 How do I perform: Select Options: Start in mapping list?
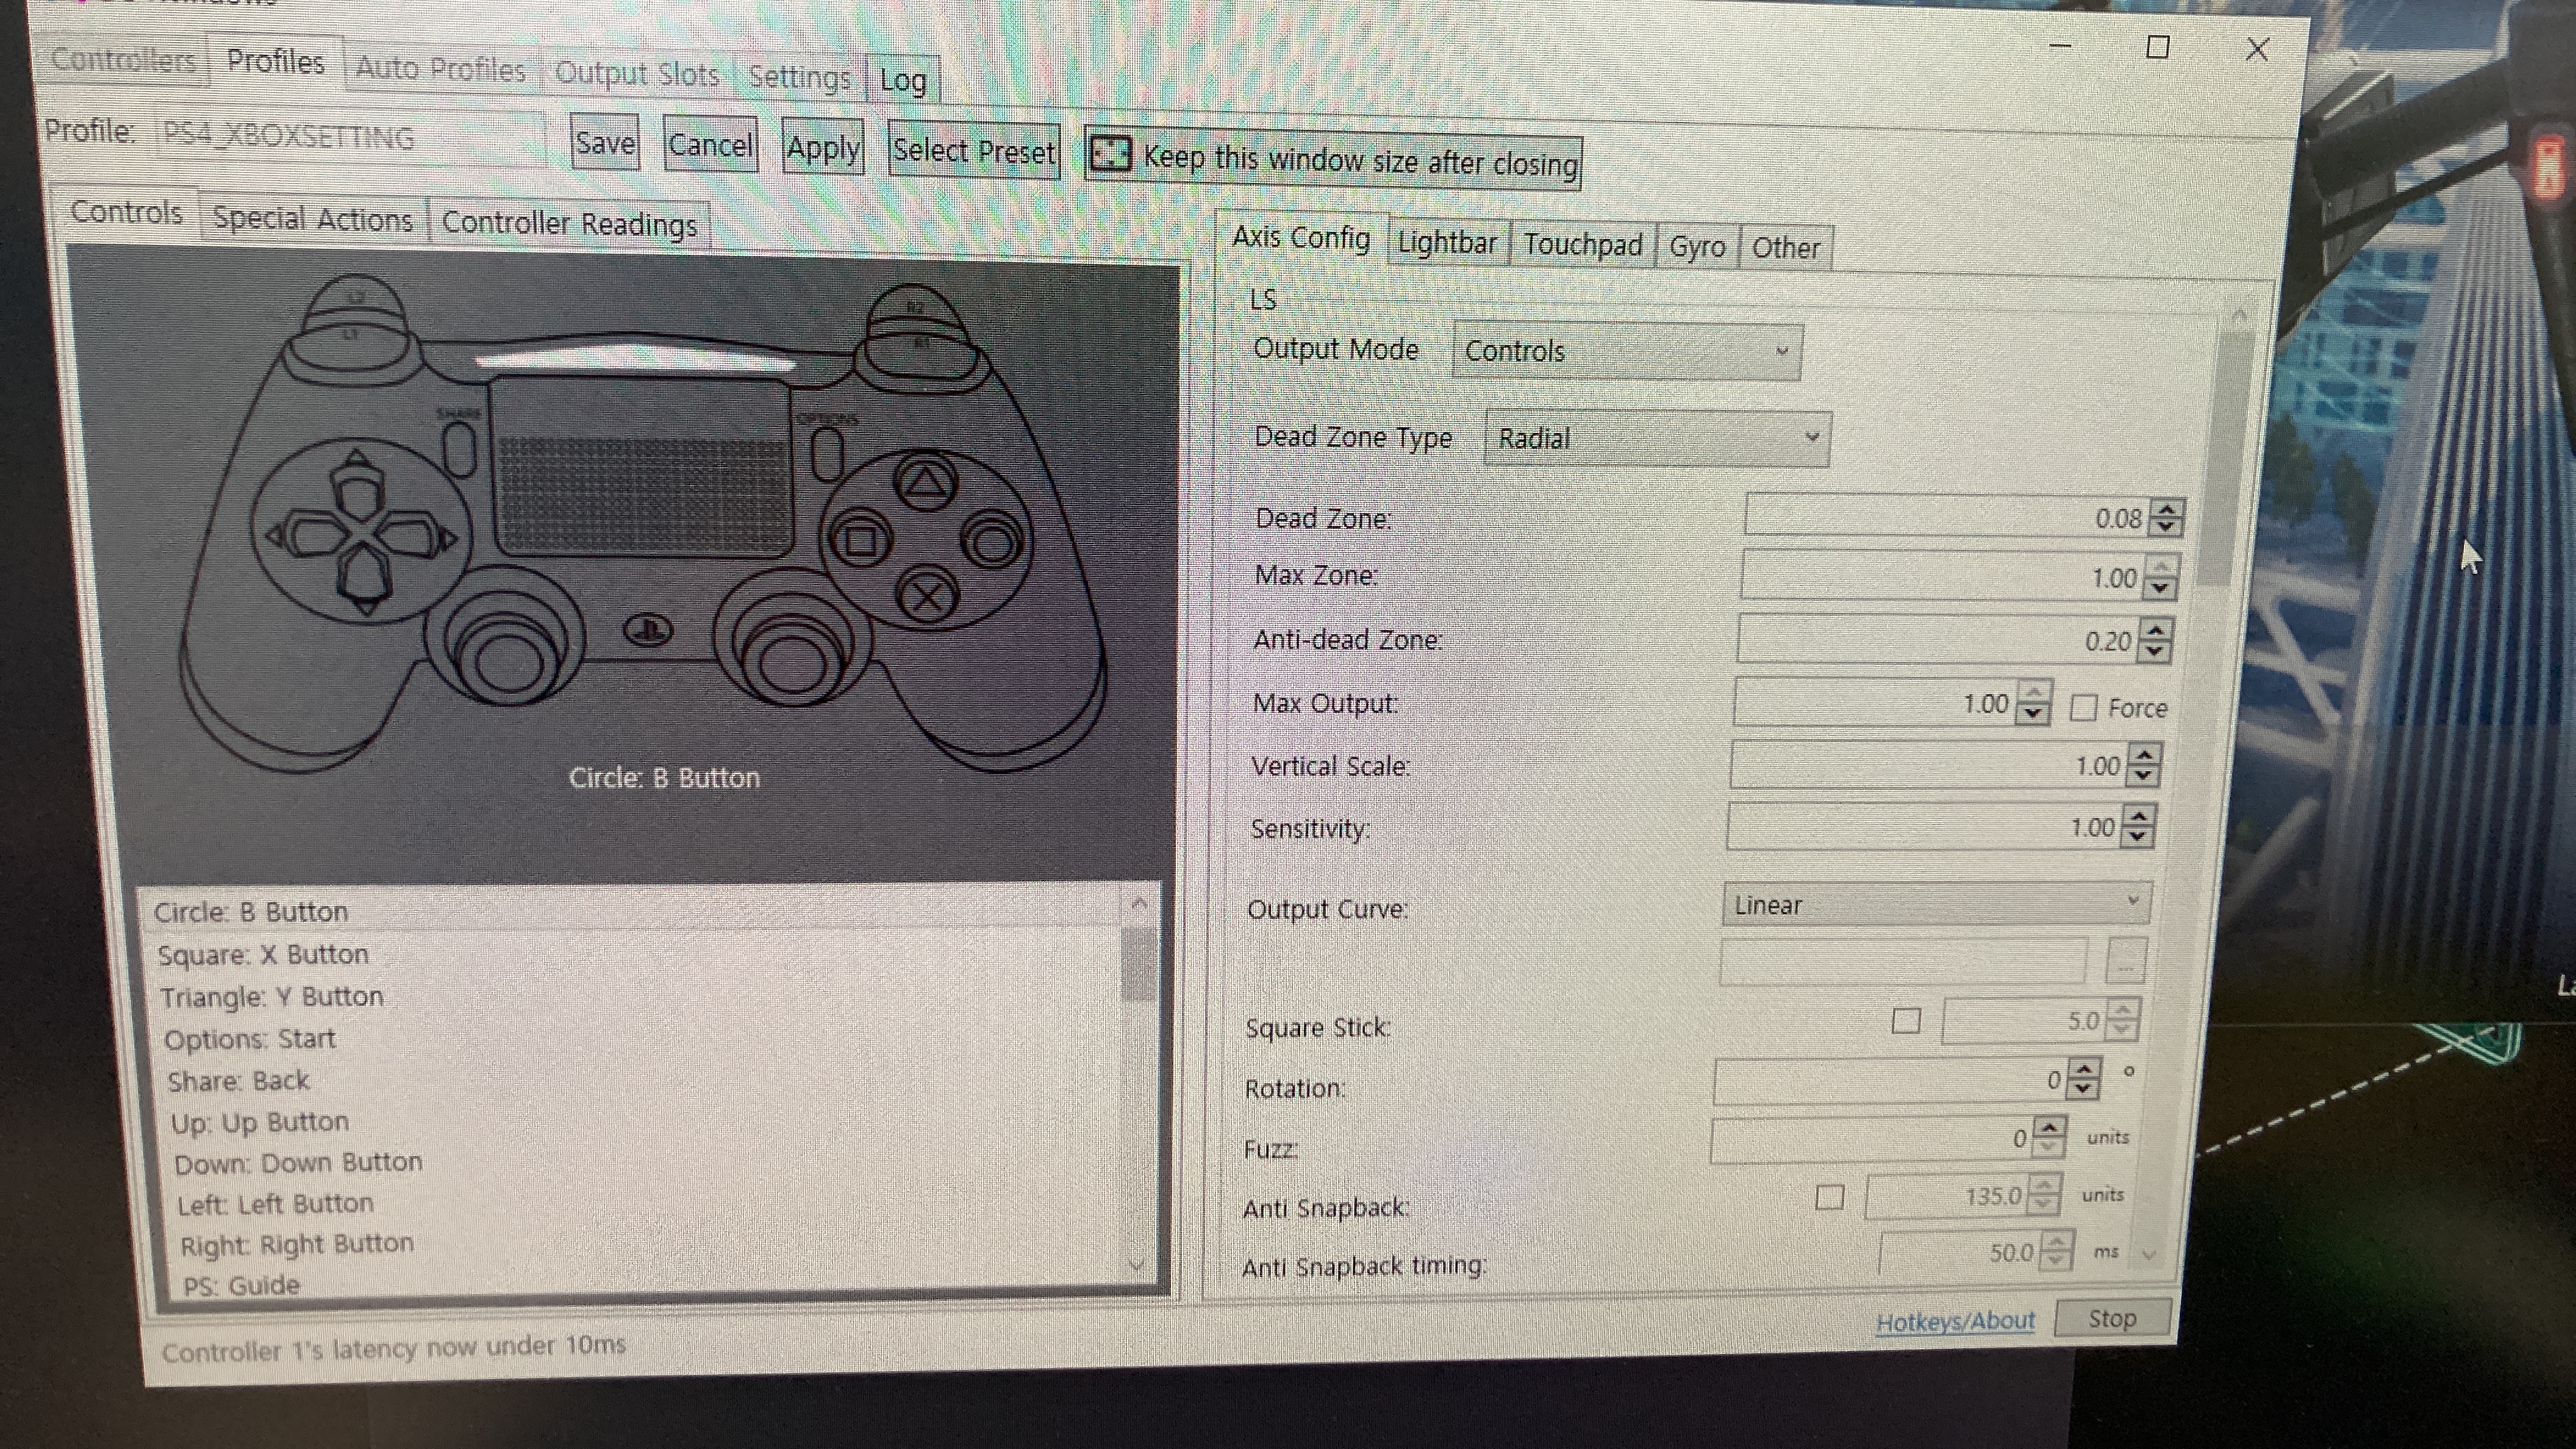[250, 1039]
